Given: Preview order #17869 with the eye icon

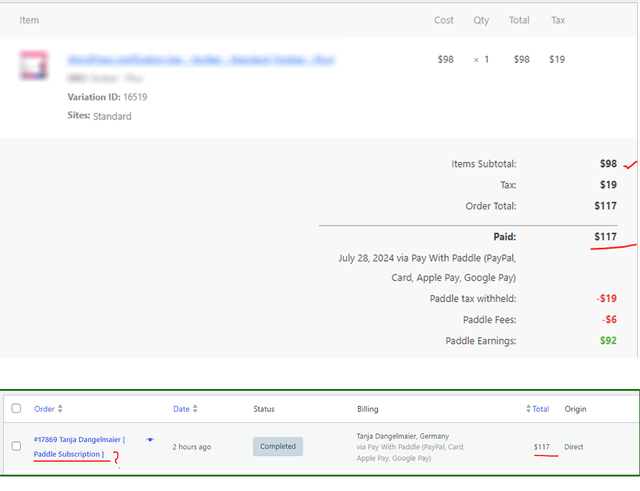Looking at the screenshot, I should tap(150, 440).
